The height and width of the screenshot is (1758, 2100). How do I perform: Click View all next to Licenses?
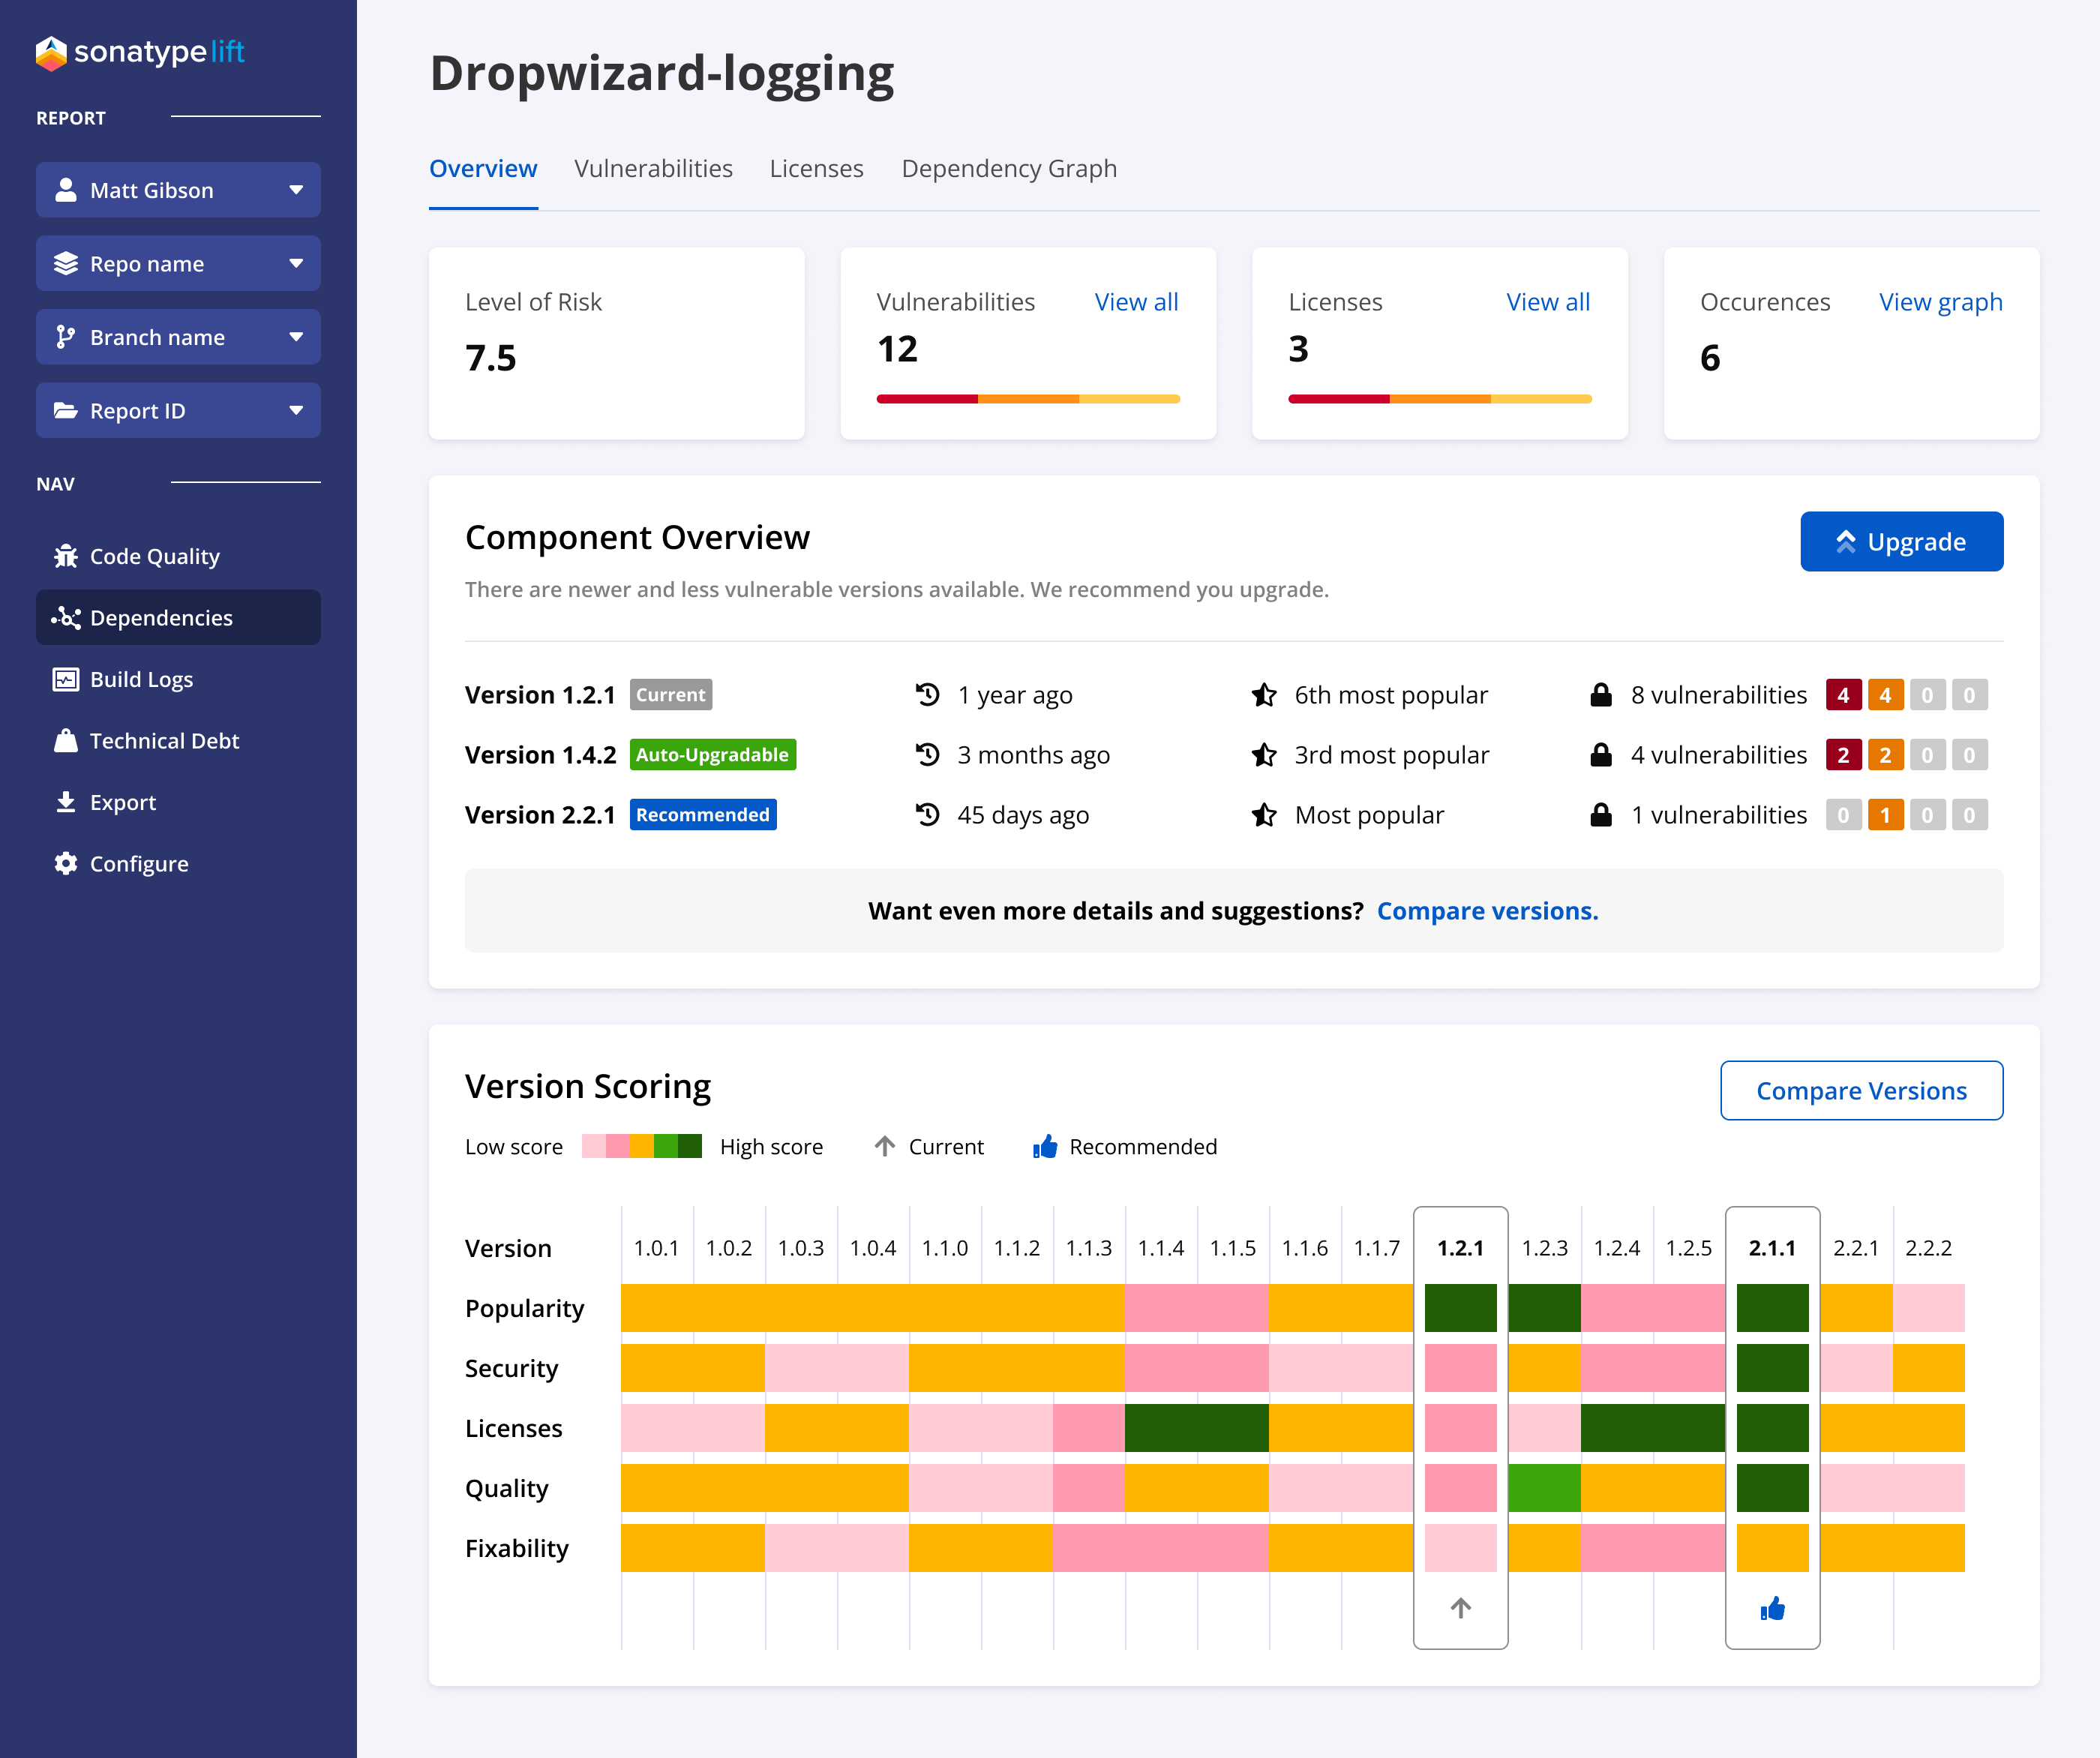coord(1548,301)
